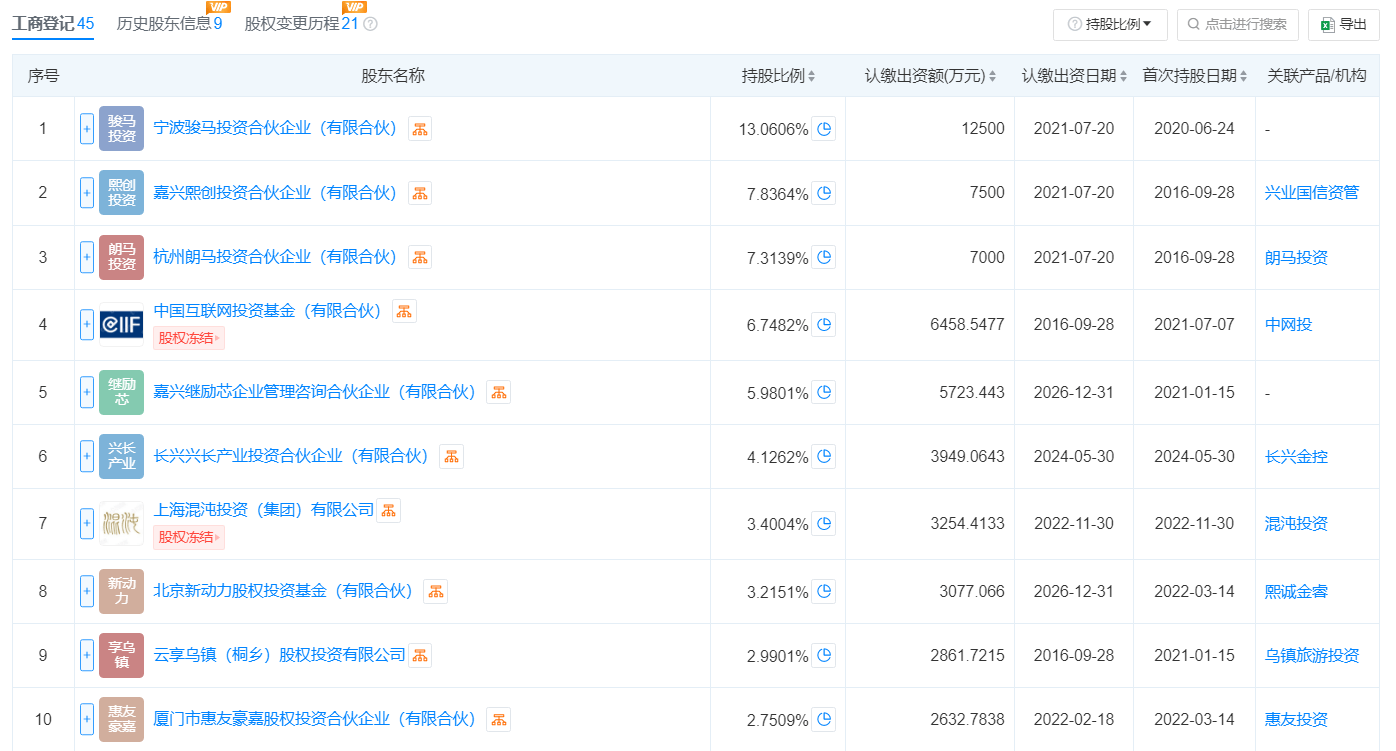This screenshot has width=1396, height=751.
Task: Open equity structure icon for 上海混沌投资
Action: 388,510
